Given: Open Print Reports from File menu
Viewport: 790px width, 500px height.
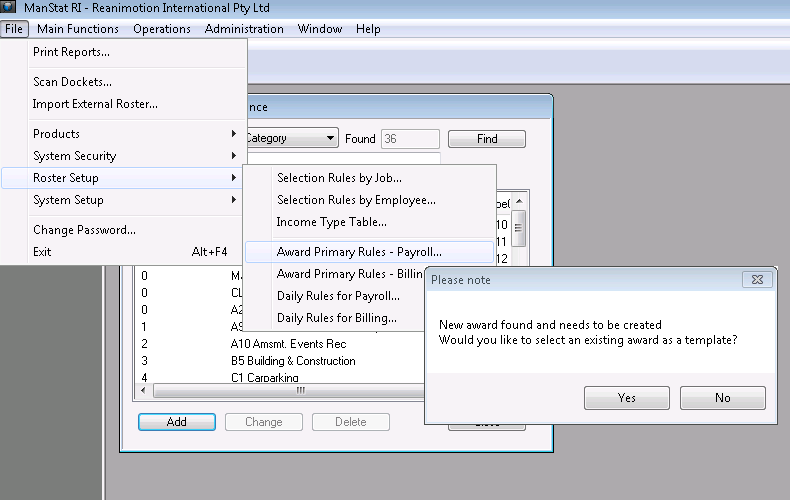Looking at the screenshot, I should [x=72, y=51].
